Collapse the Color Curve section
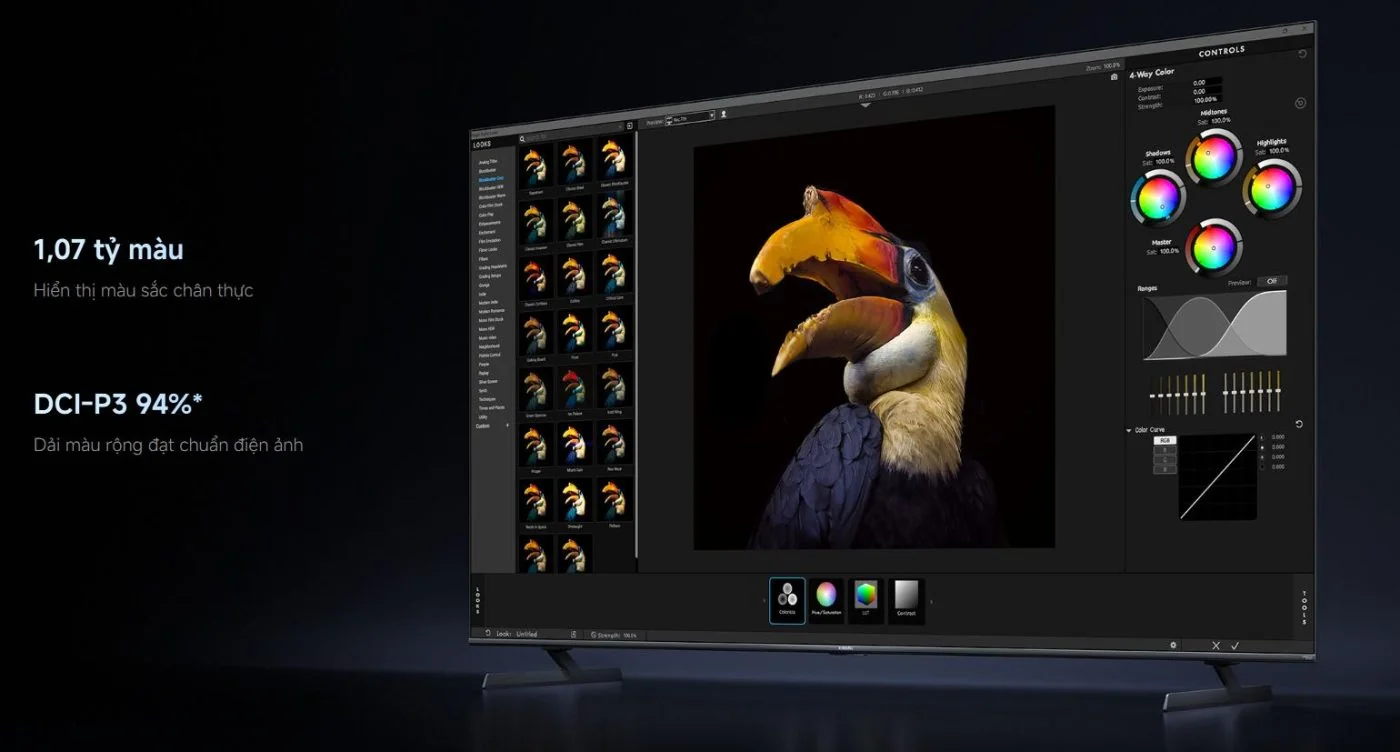The image size is (1400, 752). (x=1129, y=430)
